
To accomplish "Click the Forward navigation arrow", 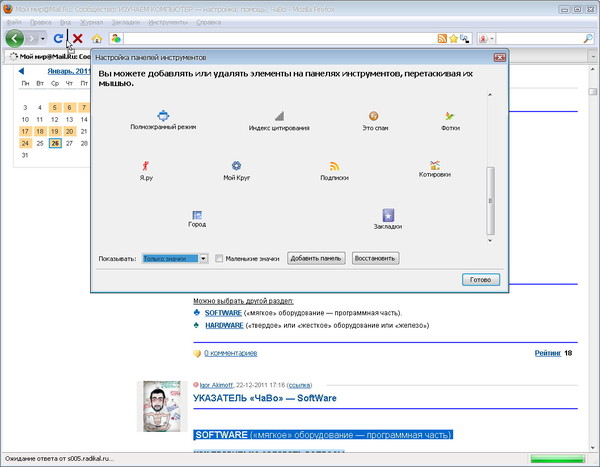I will pyautogui.click(x=32, y=39).
